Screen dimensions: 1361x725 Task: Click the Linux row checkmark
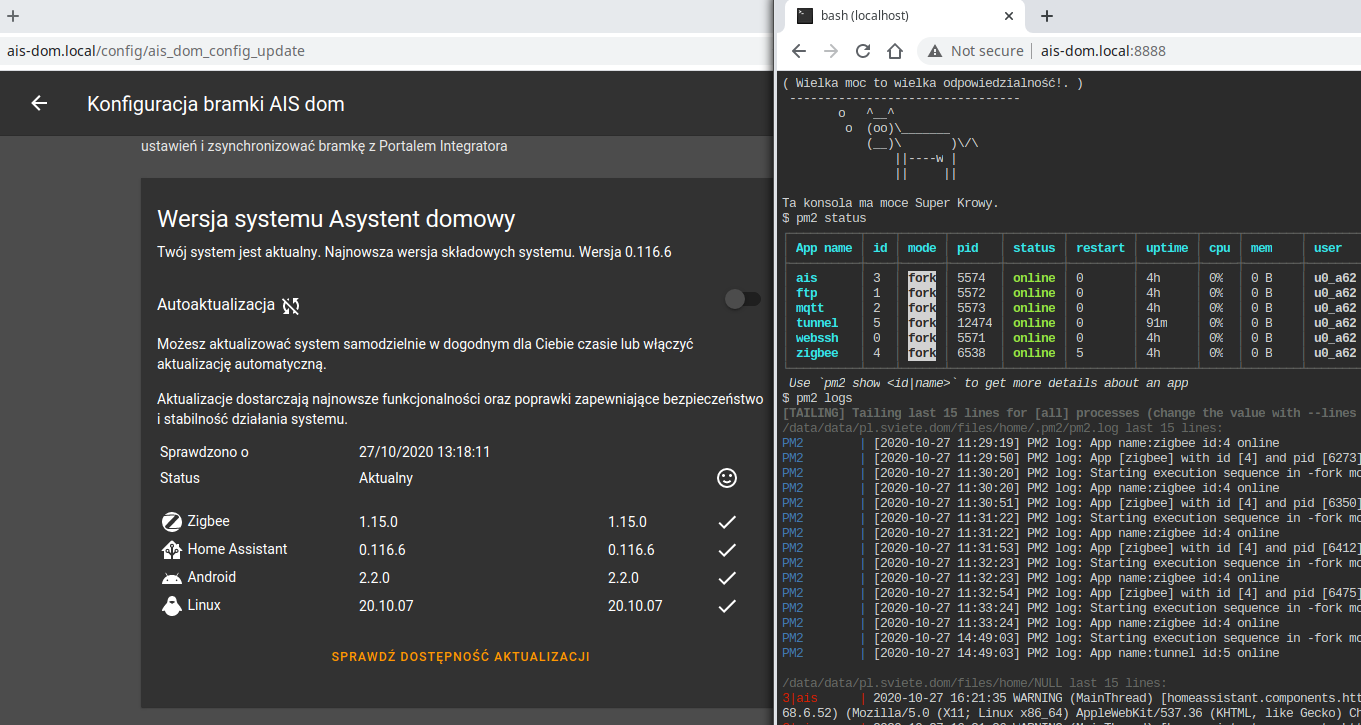pyautogui.click(x=727, y=606)
